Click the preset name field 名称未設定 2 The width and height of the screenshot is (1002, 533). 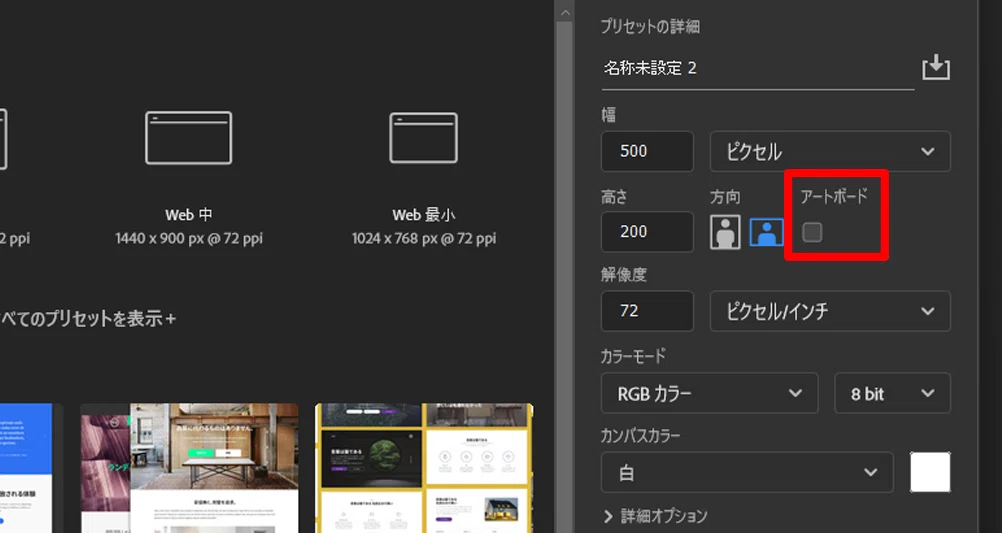[x=757, y=70]
